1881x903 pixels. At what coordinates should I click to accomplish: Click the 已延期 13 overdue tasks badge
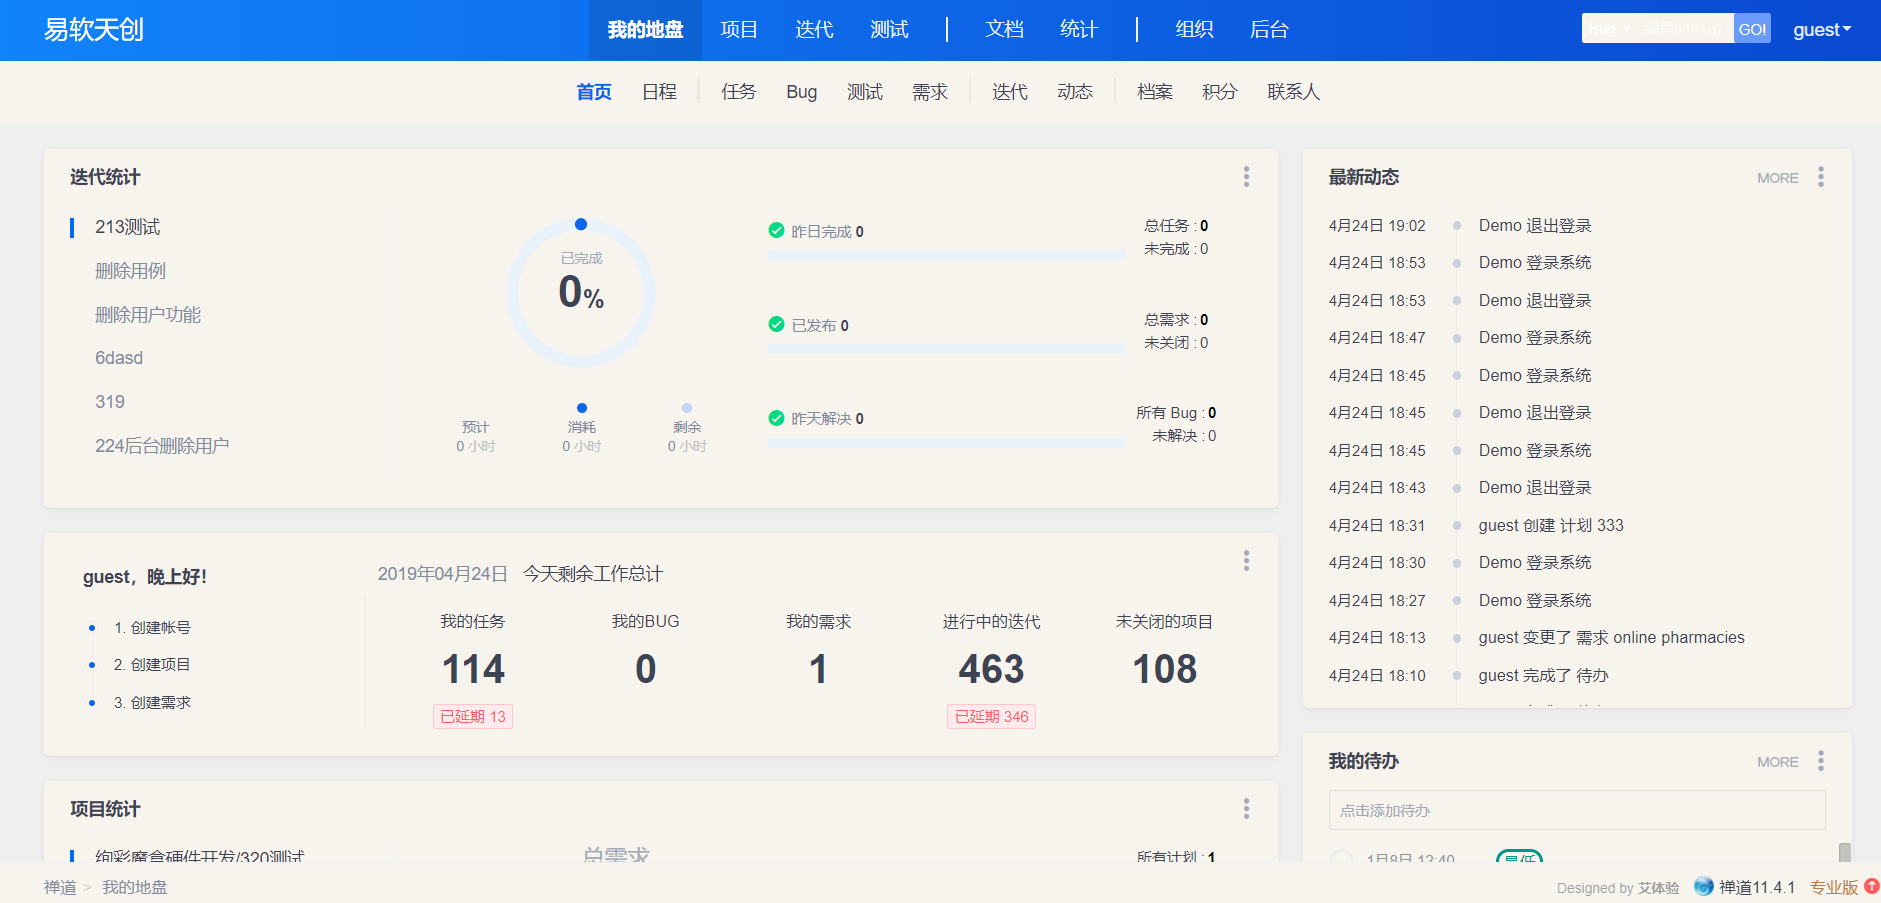[473, 717]
